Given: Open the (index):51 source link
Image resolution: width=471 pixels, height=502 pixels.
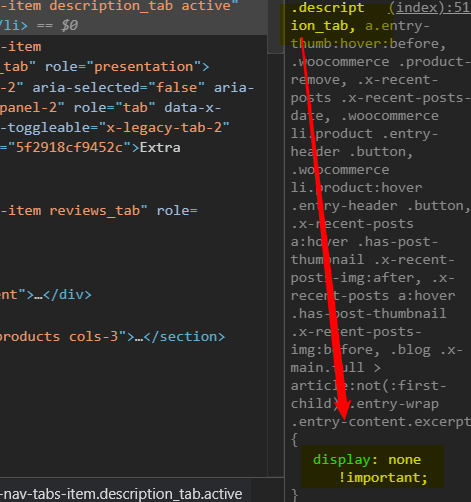Looking at the screenshot, I should [x=430, y=7].
